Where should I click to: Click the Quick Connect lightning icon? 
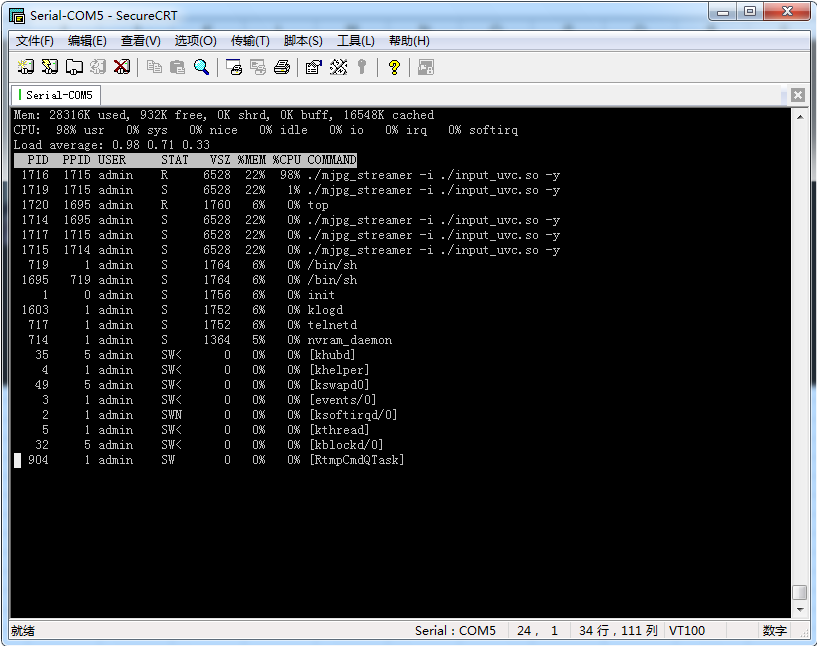pos(50,67)
